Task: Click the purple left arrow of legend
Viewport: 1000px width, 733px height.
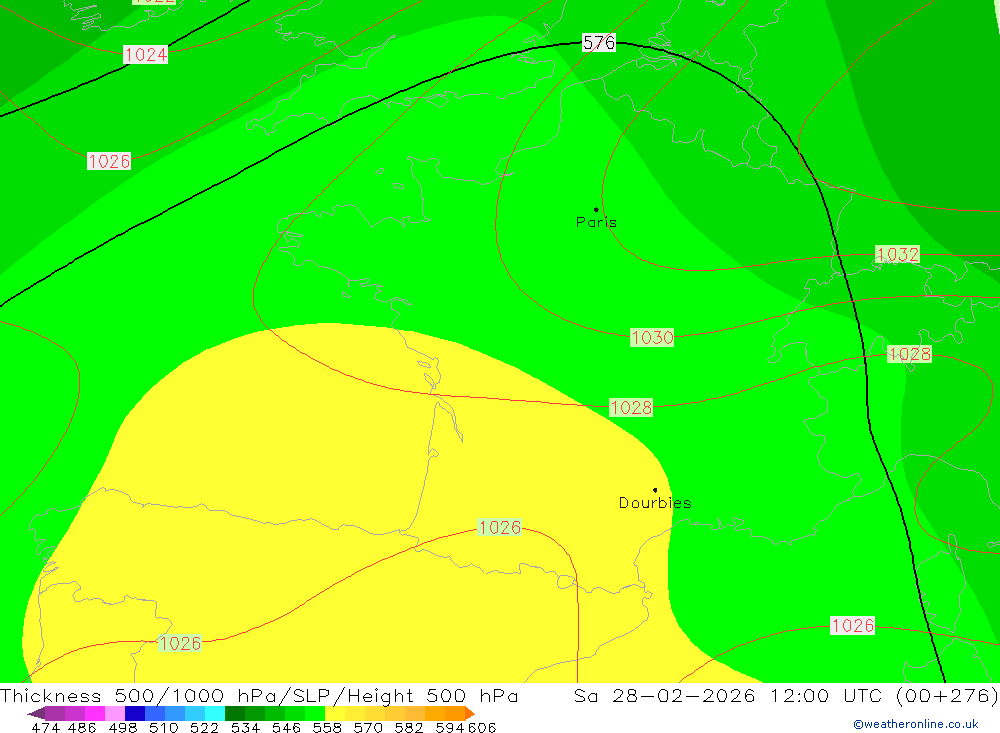Action: point(36,713)
